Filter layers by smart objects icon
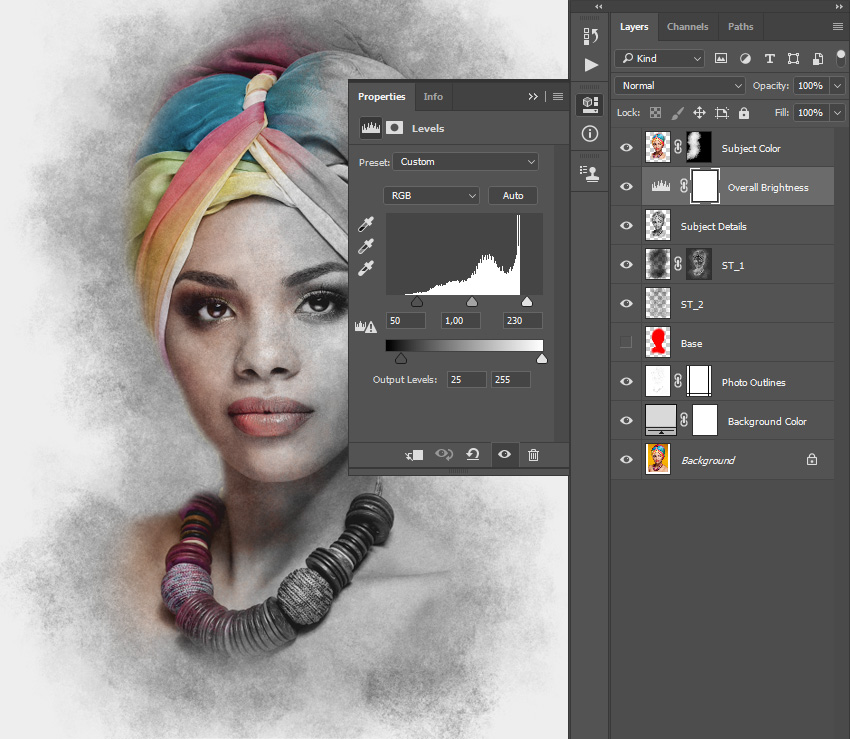Image resolution: width=850 pixels, height=739 pixels. click(x=818, y=59)
